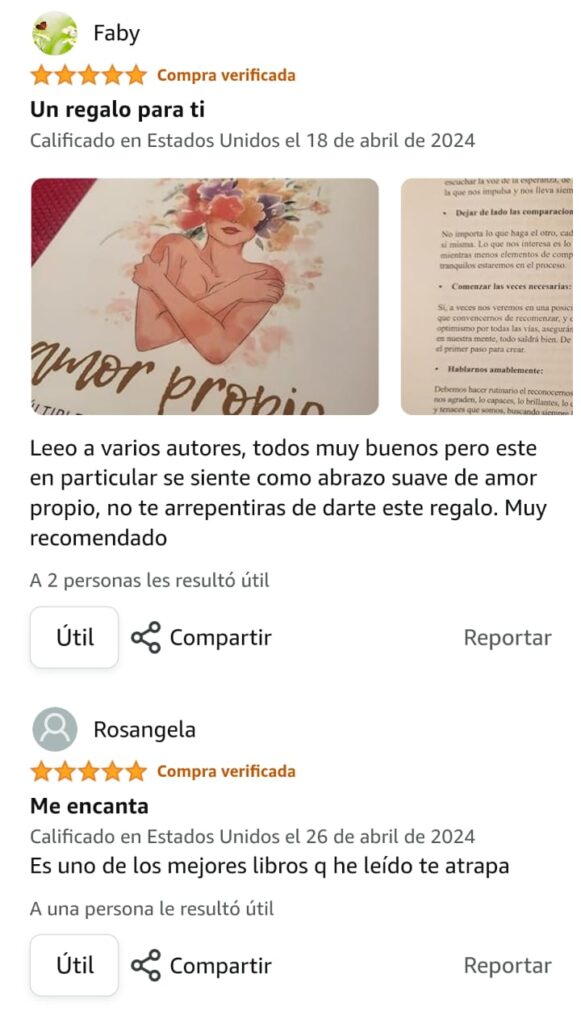Open the amor propio book cover photo
This screenshot has width=581, height=1024.
pos(205,296)
